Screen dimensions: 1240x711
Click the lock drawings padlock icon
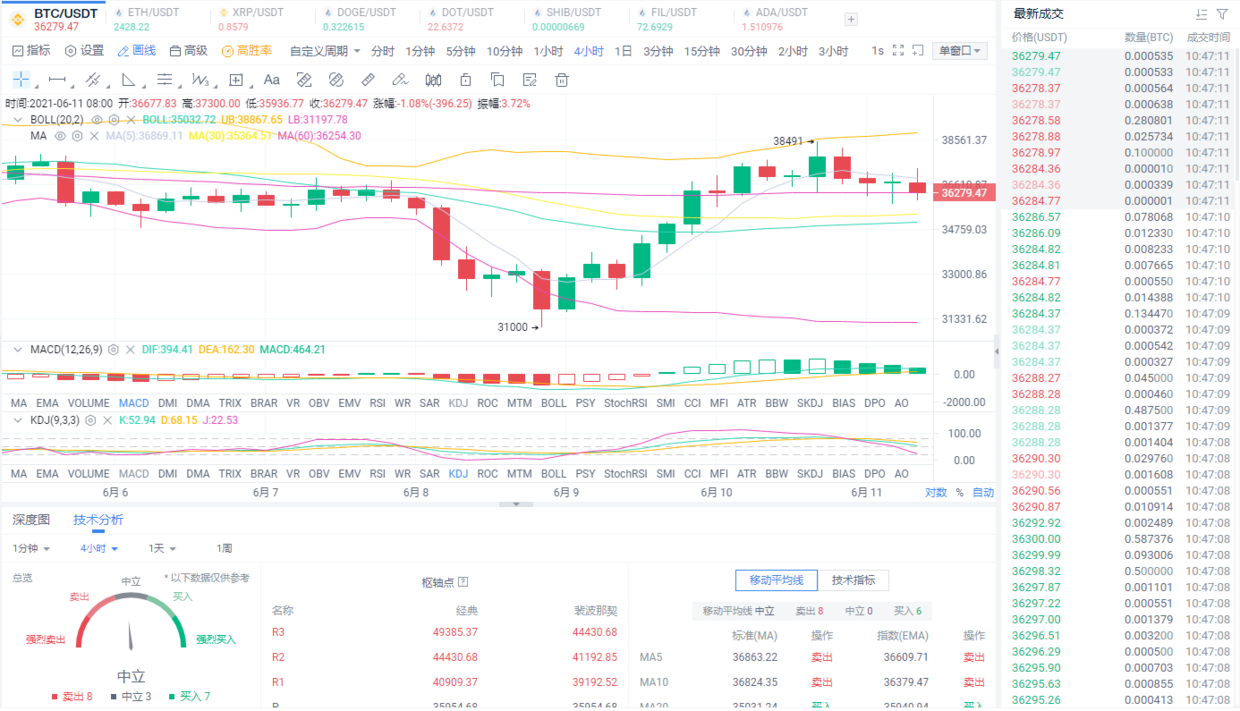(x=465, y=80)
